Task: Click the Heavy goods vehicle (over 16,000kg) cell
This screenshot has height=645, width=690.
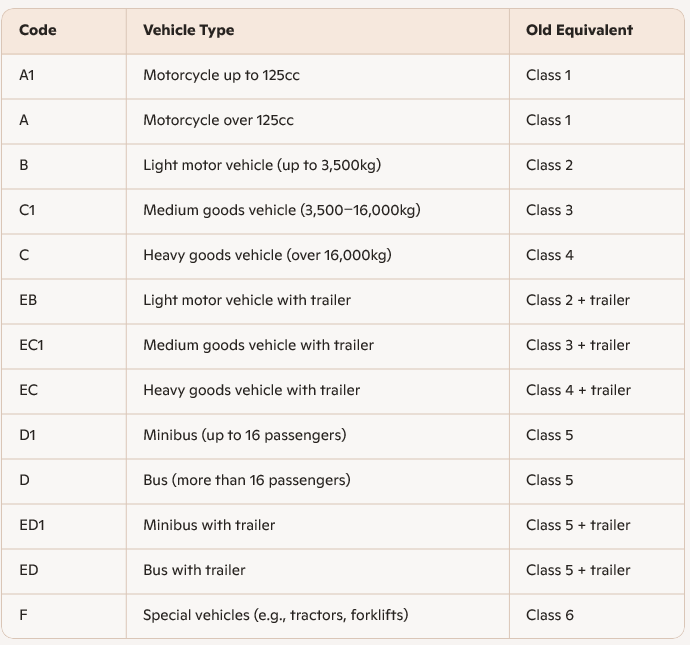Action: tap(318, 257)
